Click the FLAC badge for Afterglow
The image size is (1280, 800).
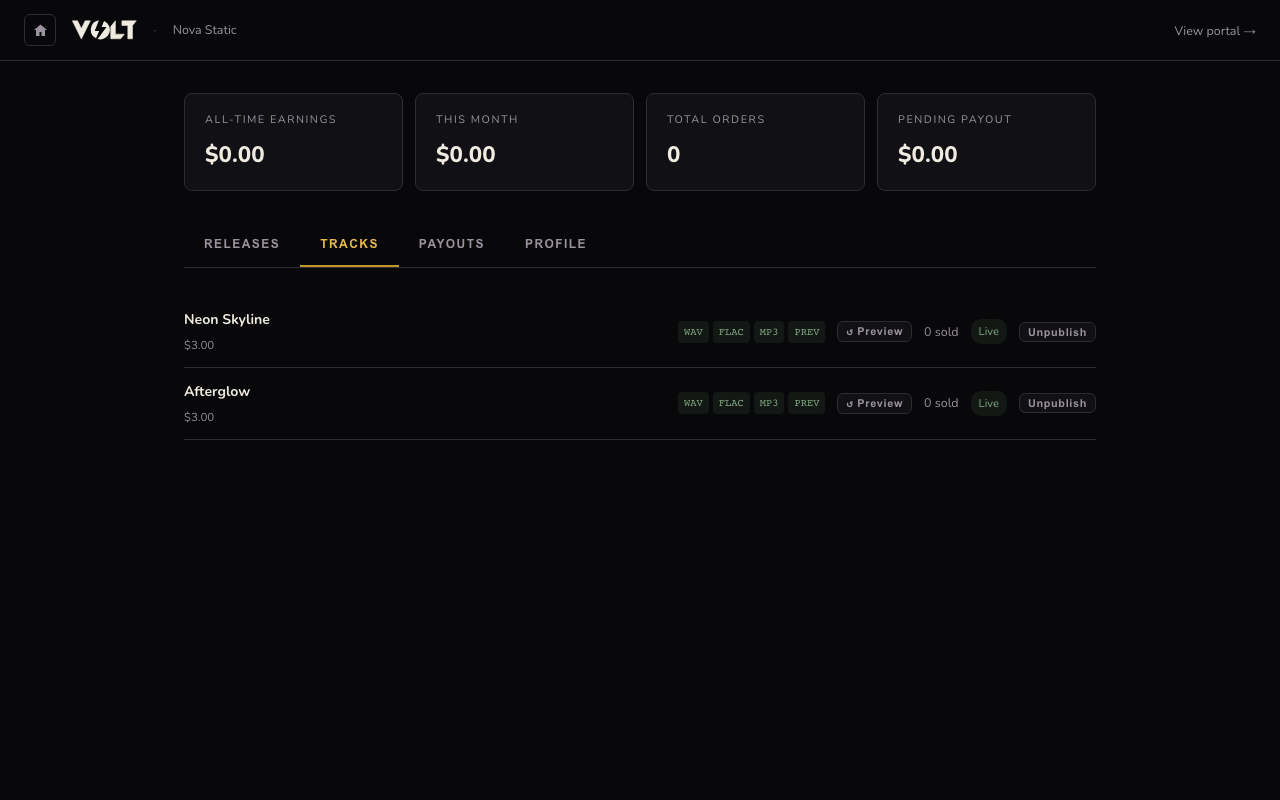(731, 404)
